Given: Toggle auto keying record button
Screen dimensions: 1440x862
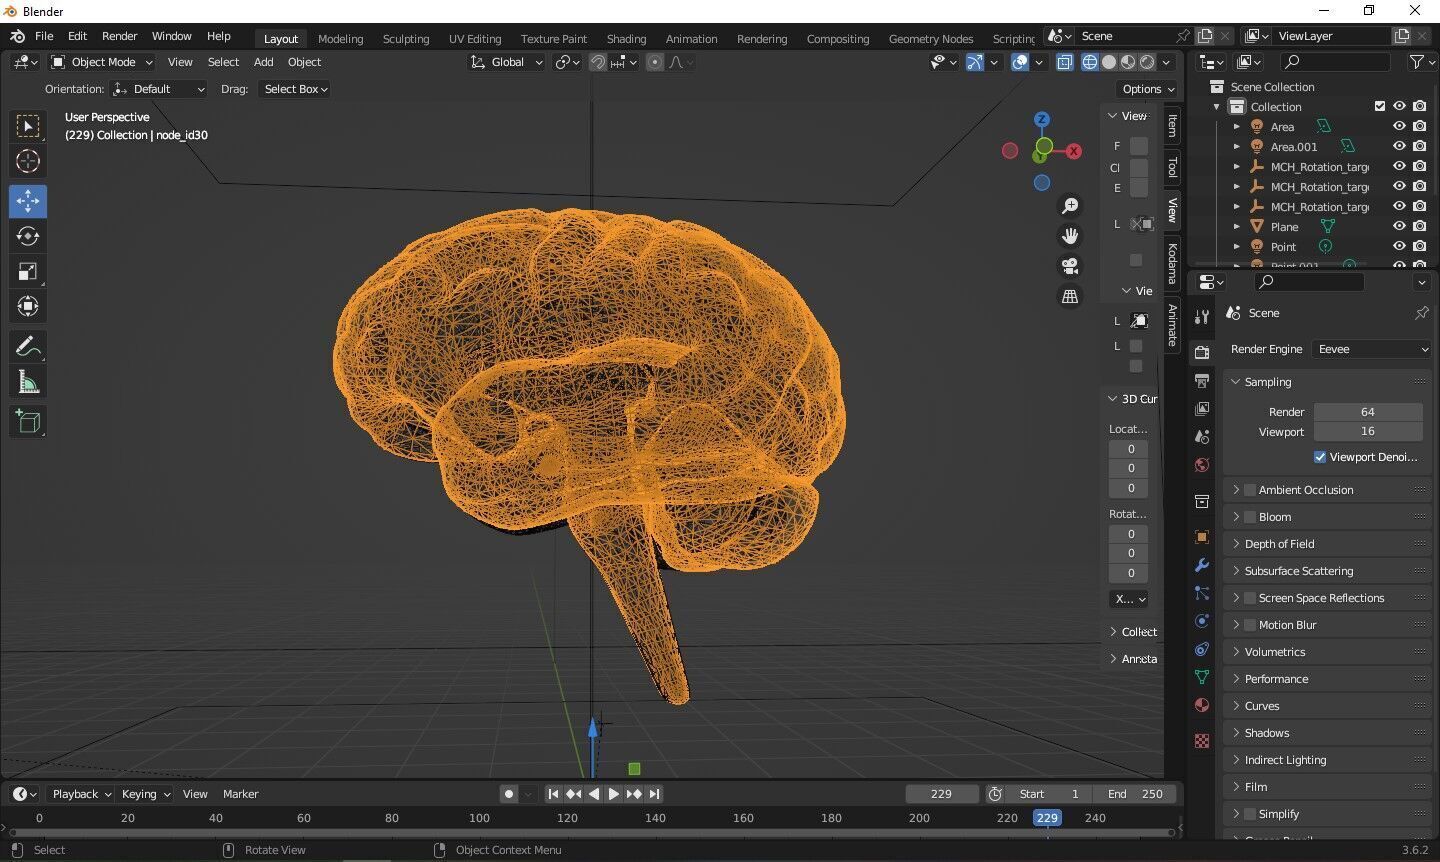Looking at the screenshot, I should pos(509,794).
